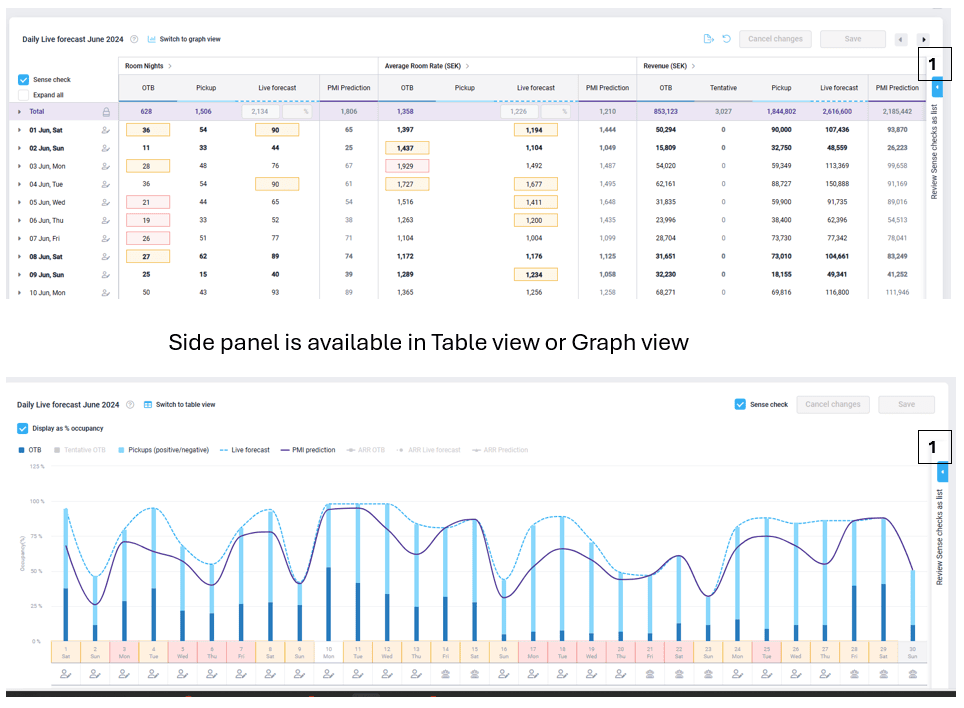This screenshot has height=708, width=964.
Task: Click the export icon beside Cancel changes
Action: pos(708,39)
